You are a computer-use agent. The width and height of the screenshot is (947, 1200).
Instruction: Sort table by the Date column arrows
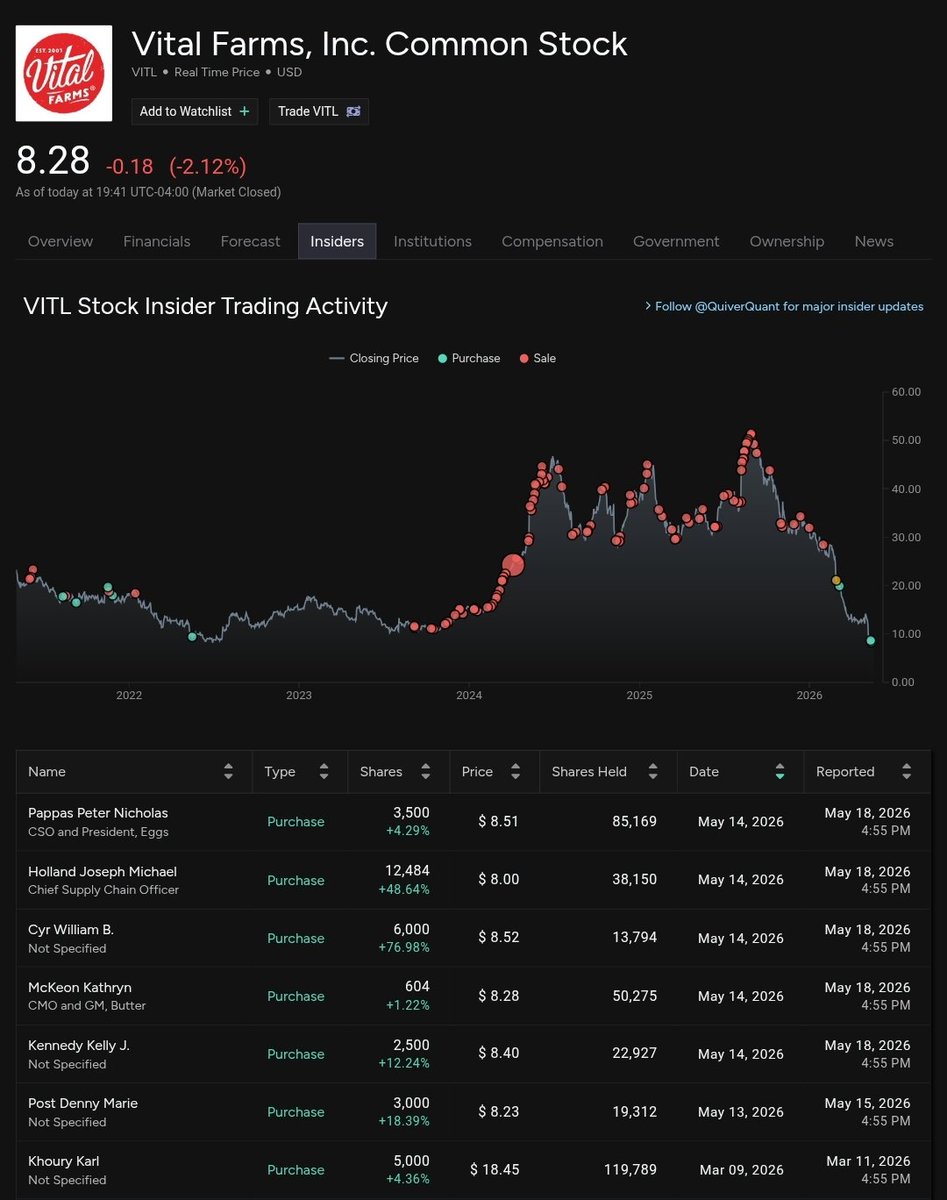[x=780, y=771]
